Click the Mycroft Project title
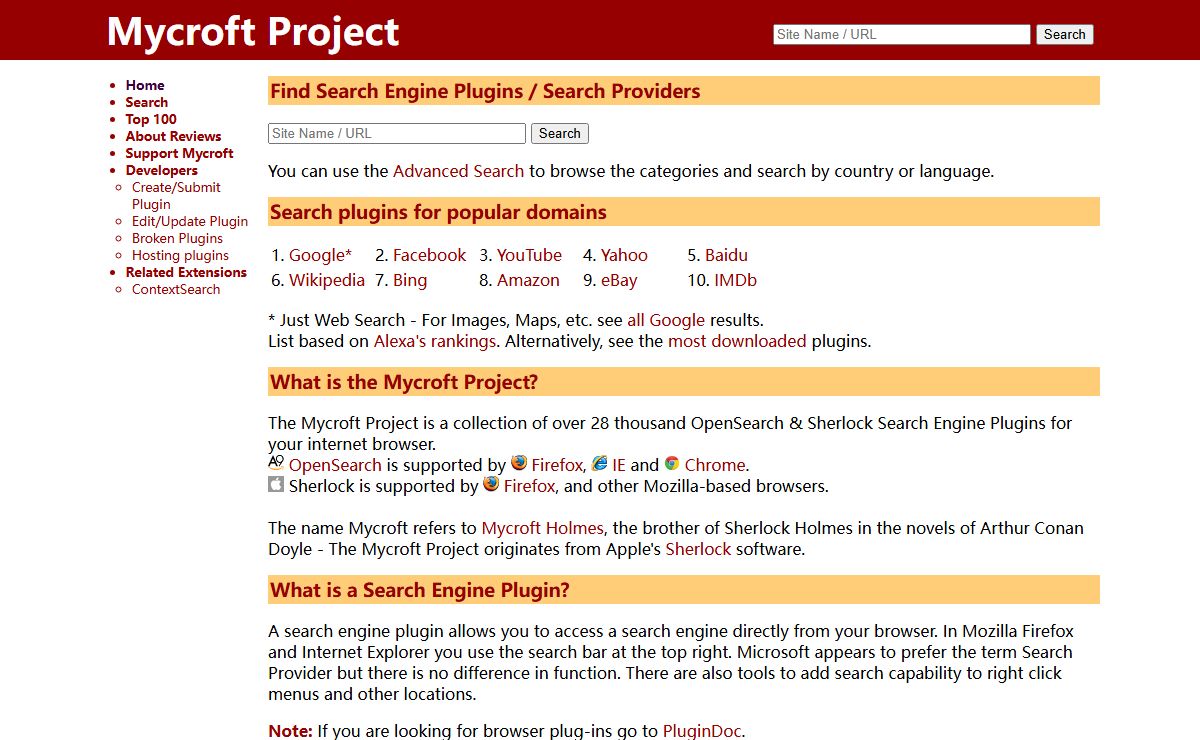Viewport: 1200px width, 740px height. coord(253,31)
